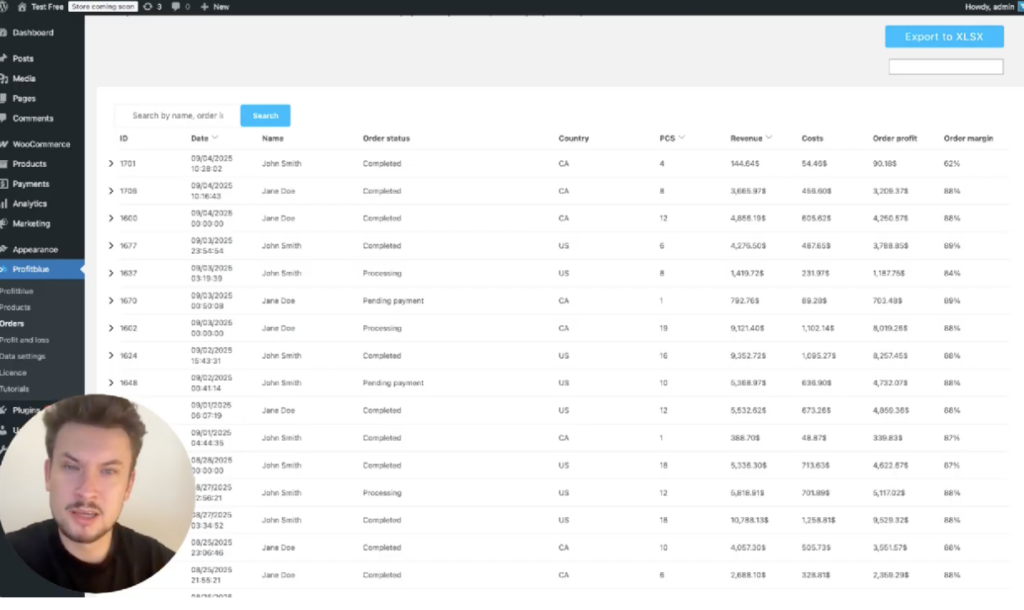The width and height of the screenshot is (1024, 610).
Task: Expand order row 1624
Action: click(111, 356)
